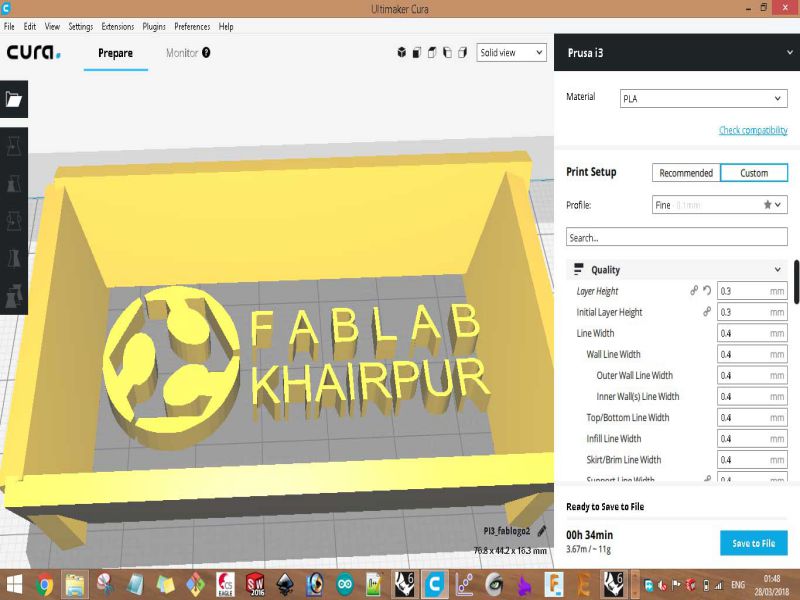Click the Monitor help question mark icon
800x600 pixels.
[x=206, y=53]
